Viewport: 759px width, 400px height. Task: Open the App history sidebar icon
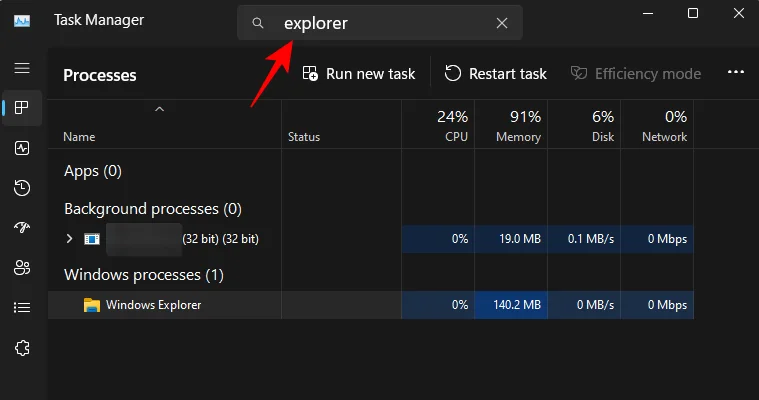22,188
